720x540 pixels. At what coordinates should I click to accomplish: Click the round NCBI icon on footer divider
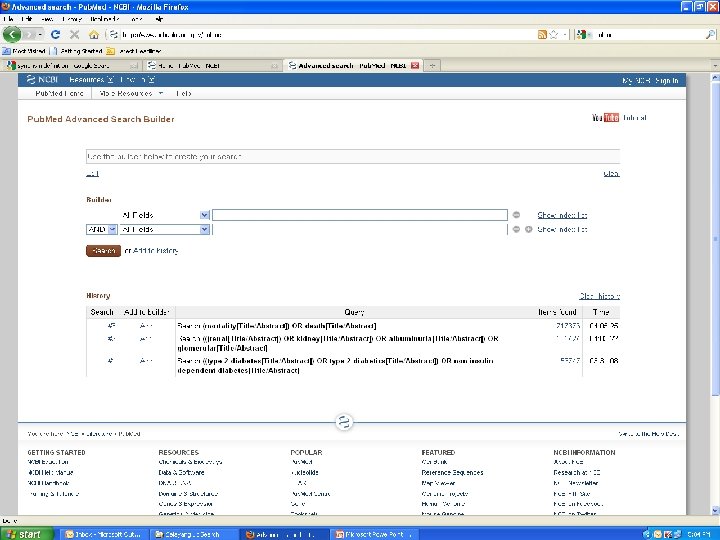coord(344,422)
